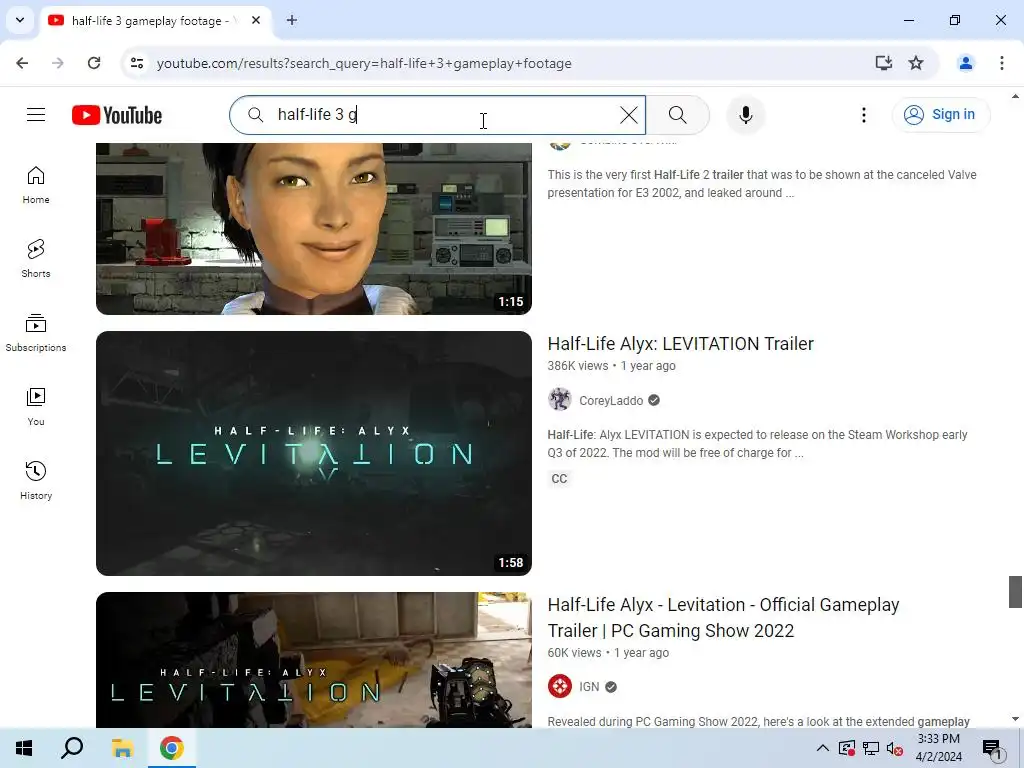Close the half-life 3 gameplay footage tab
This screenshot has height=768, width=1024.
point(256,20)
